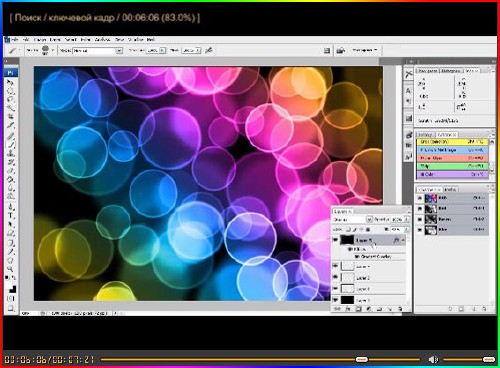Screen dimensions: 500x368
Task: Click the green item in the Actions panel
Action: tap(452, 166)
